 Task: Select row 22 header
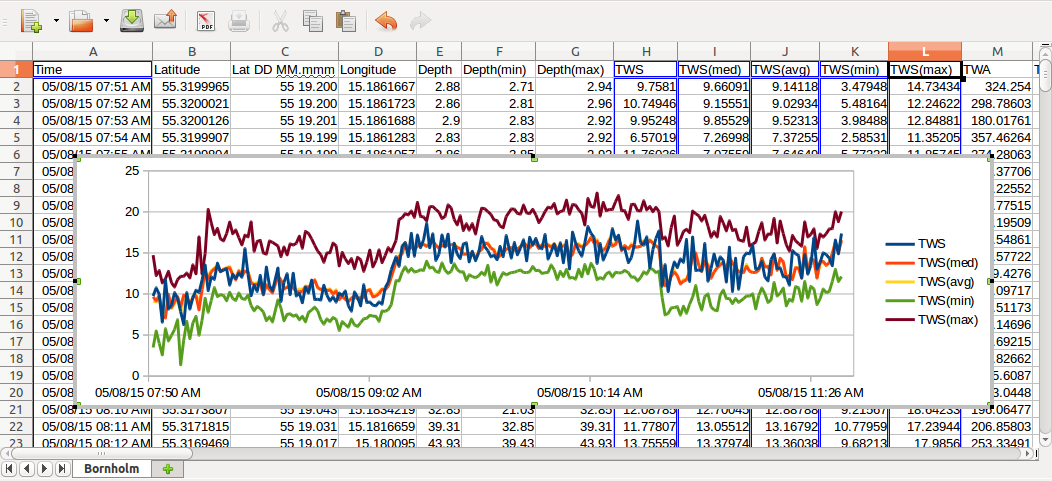click(x=16, y=427)
